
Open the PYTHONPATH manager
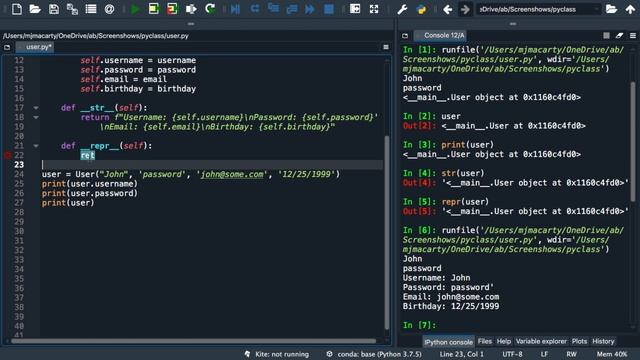(x=421, y=9)
